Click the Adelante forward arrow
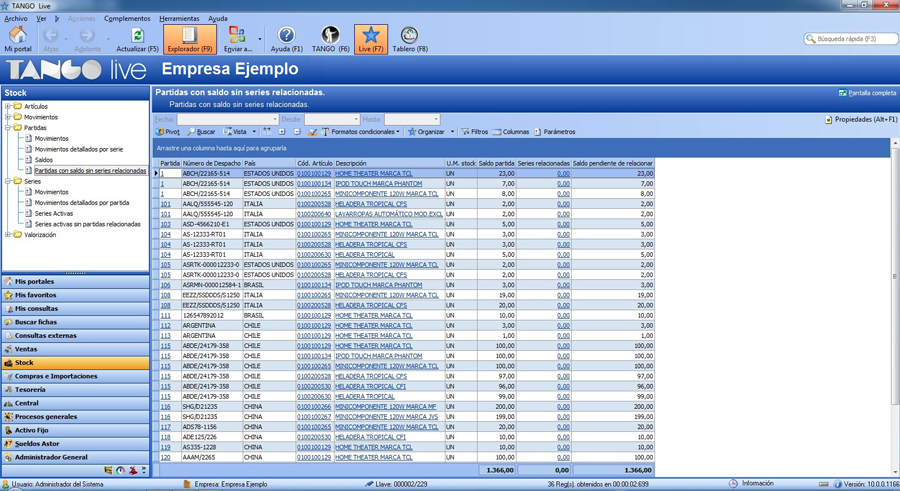The width and height of the screenshot is (900, 491). point(87,36)
